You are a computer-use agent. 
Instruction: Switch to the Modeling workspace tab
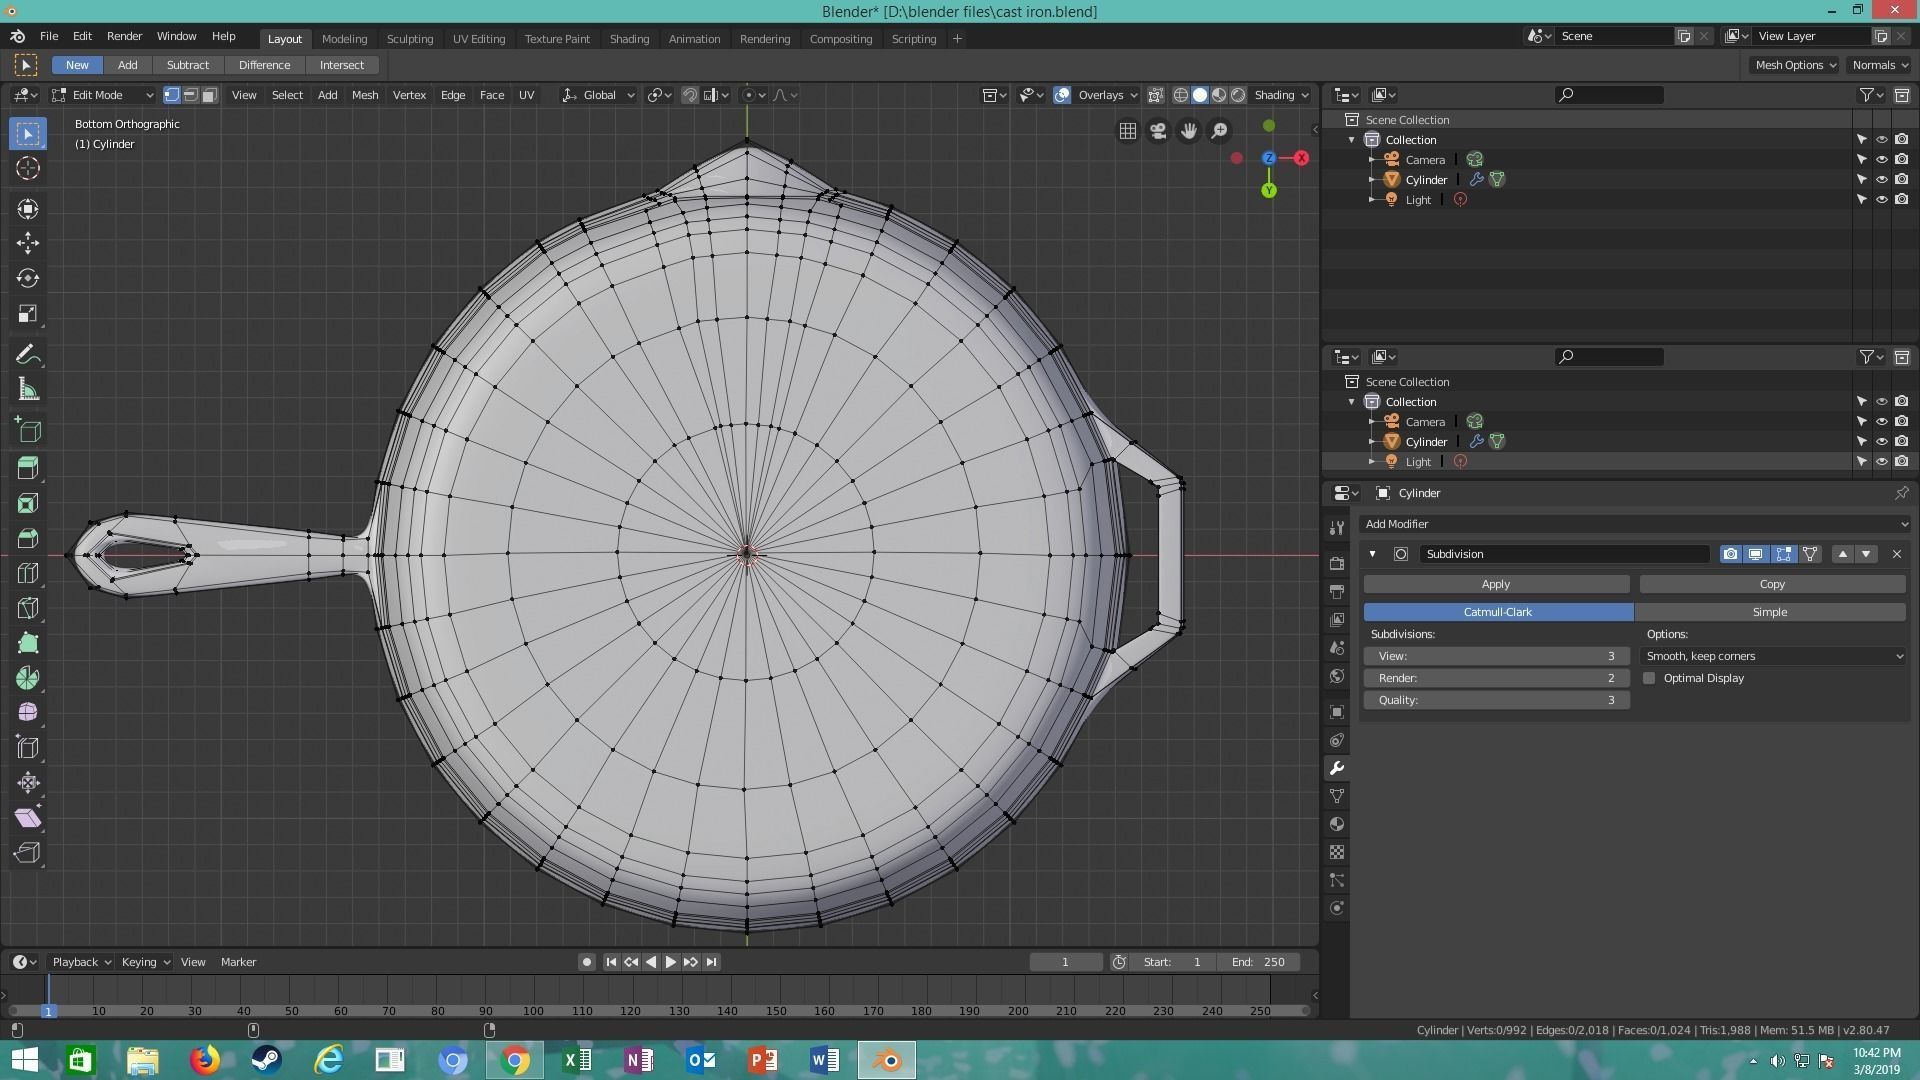click(x=344, y=39)
